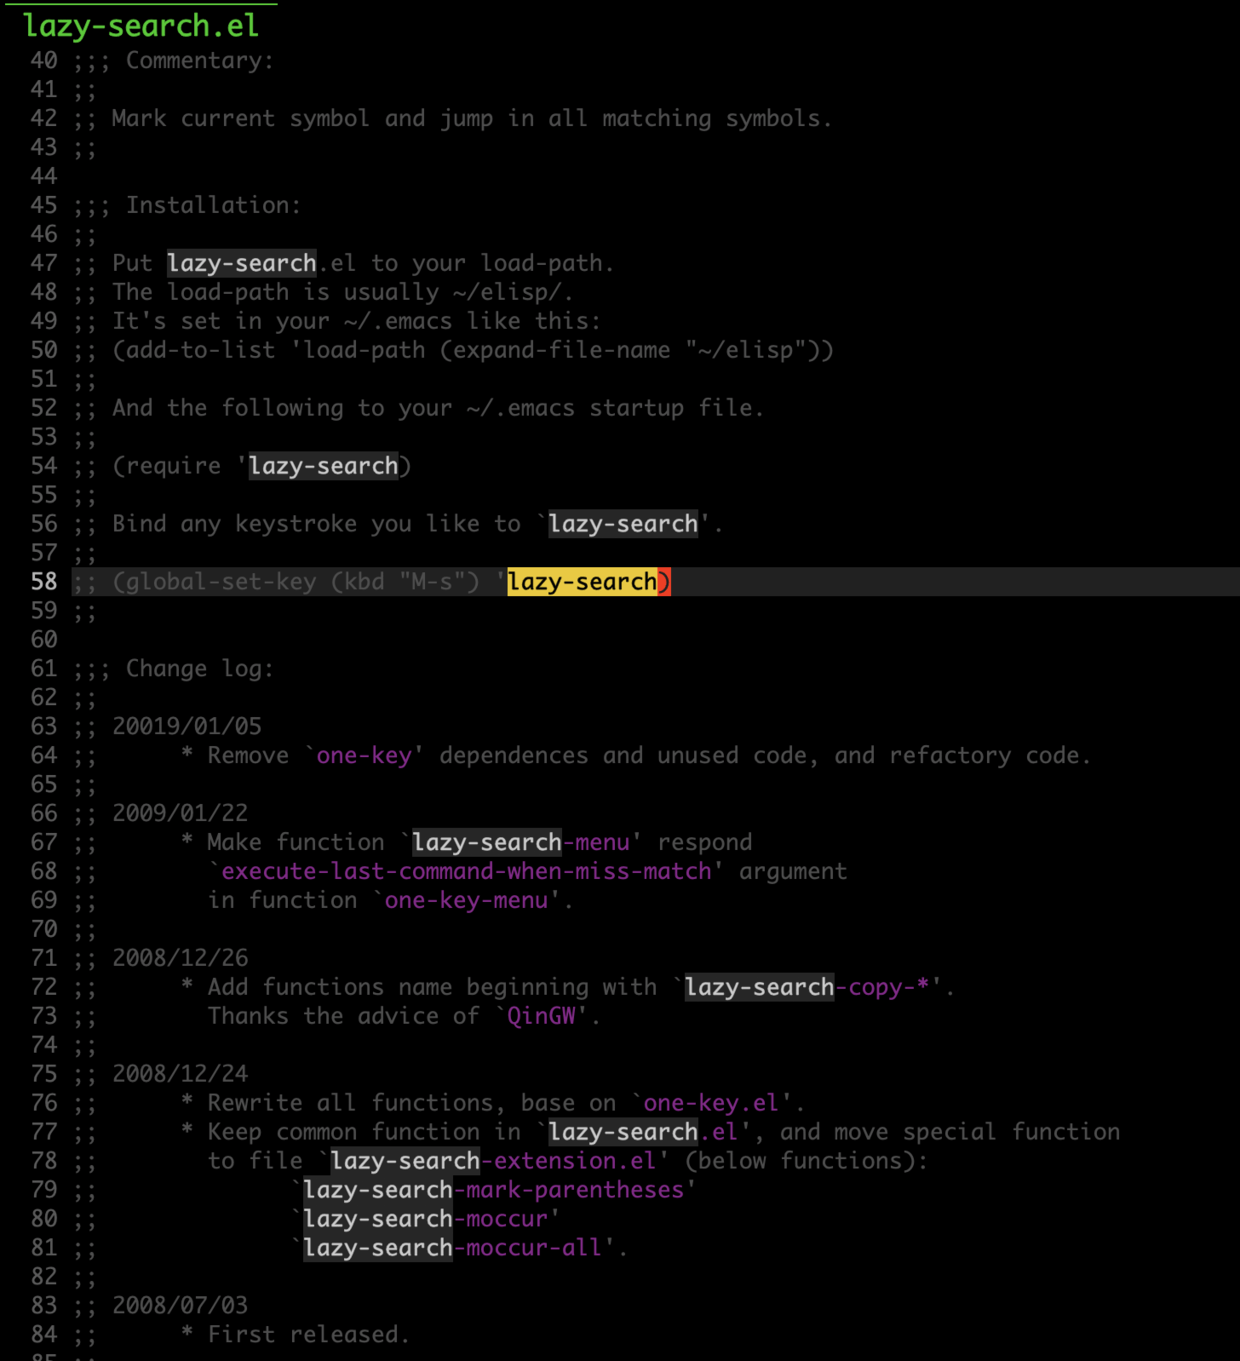The width and height of the screenshot is (1240, 1361).
Task: Click the purple 'one-key.el' on line 76
Action: 711,1104
